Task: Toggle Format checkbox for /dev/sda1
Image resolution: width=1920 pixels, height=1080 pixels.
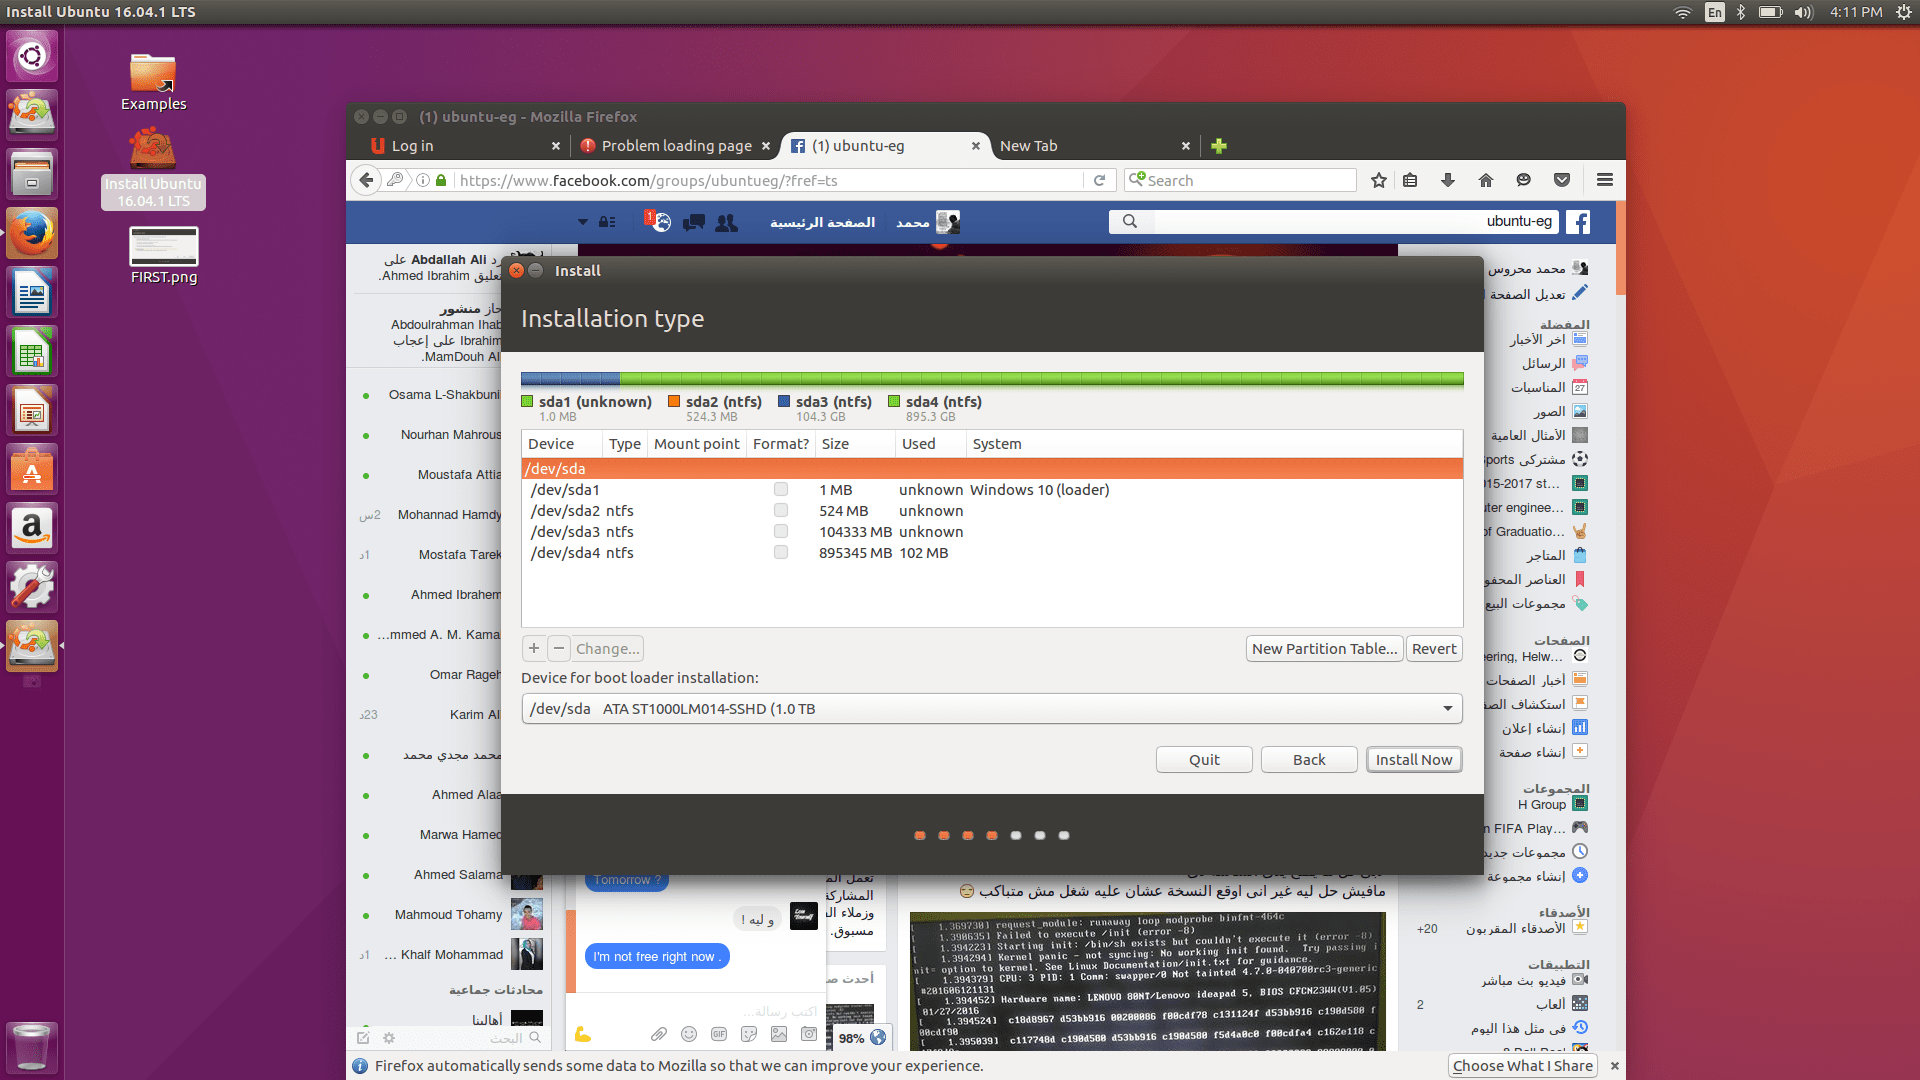Action: 780,489
